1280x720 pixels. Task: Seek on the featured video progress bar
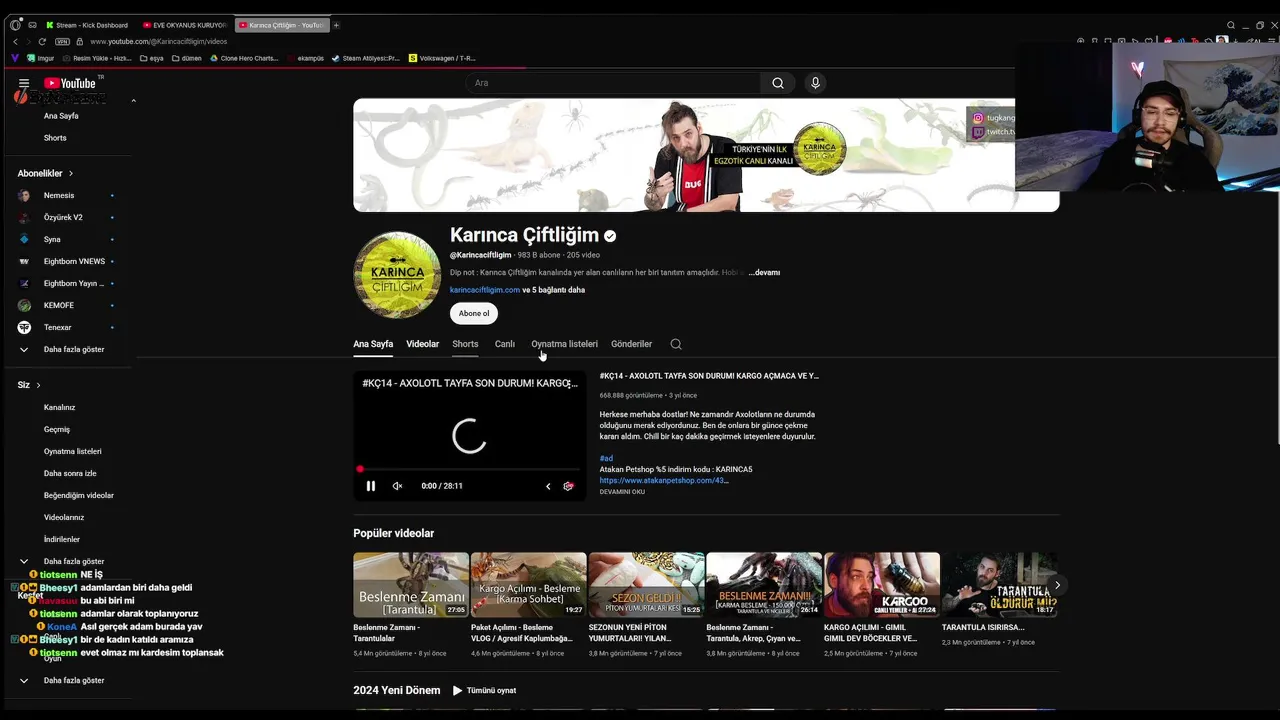click(470, 469)
